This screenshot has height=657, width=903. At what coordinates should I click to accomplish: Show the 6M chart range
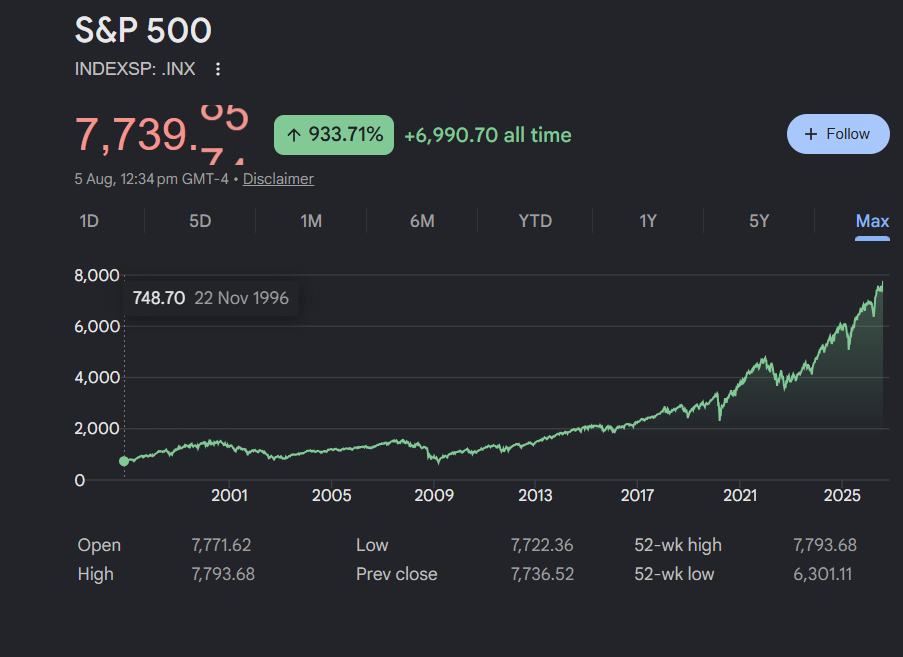click(x=422, y=221)
